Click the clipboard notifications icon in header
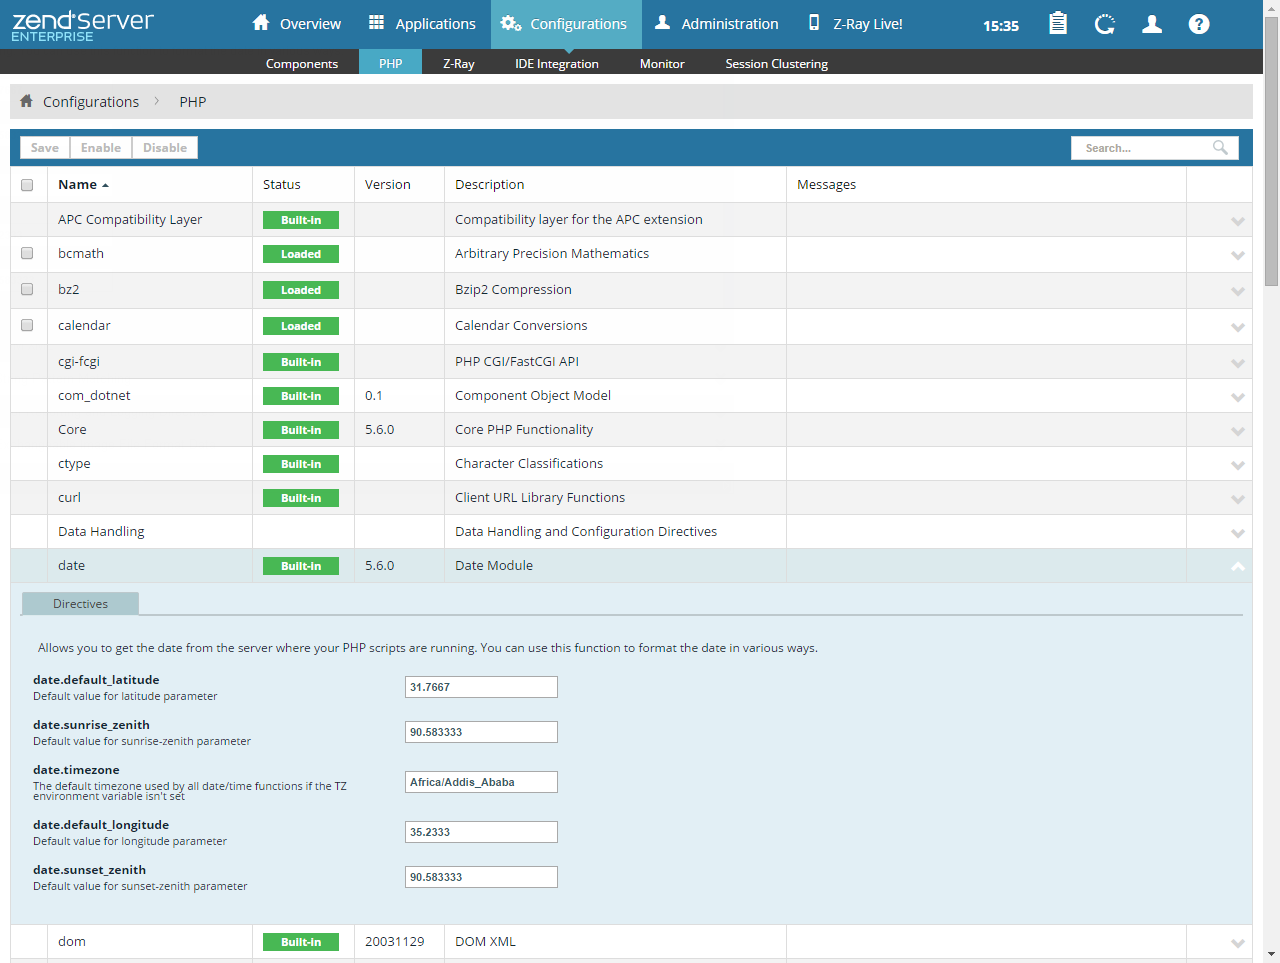The width and height of the screenshot is (1280, 963). [x=1057, y=24]
